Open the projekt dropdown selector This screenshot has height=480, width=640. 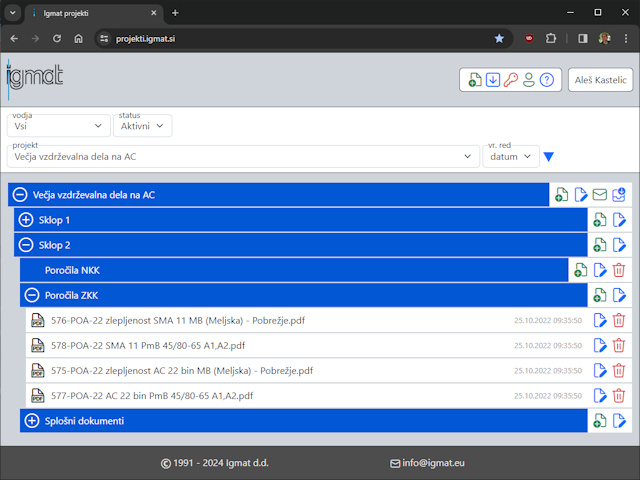(243, 156)
